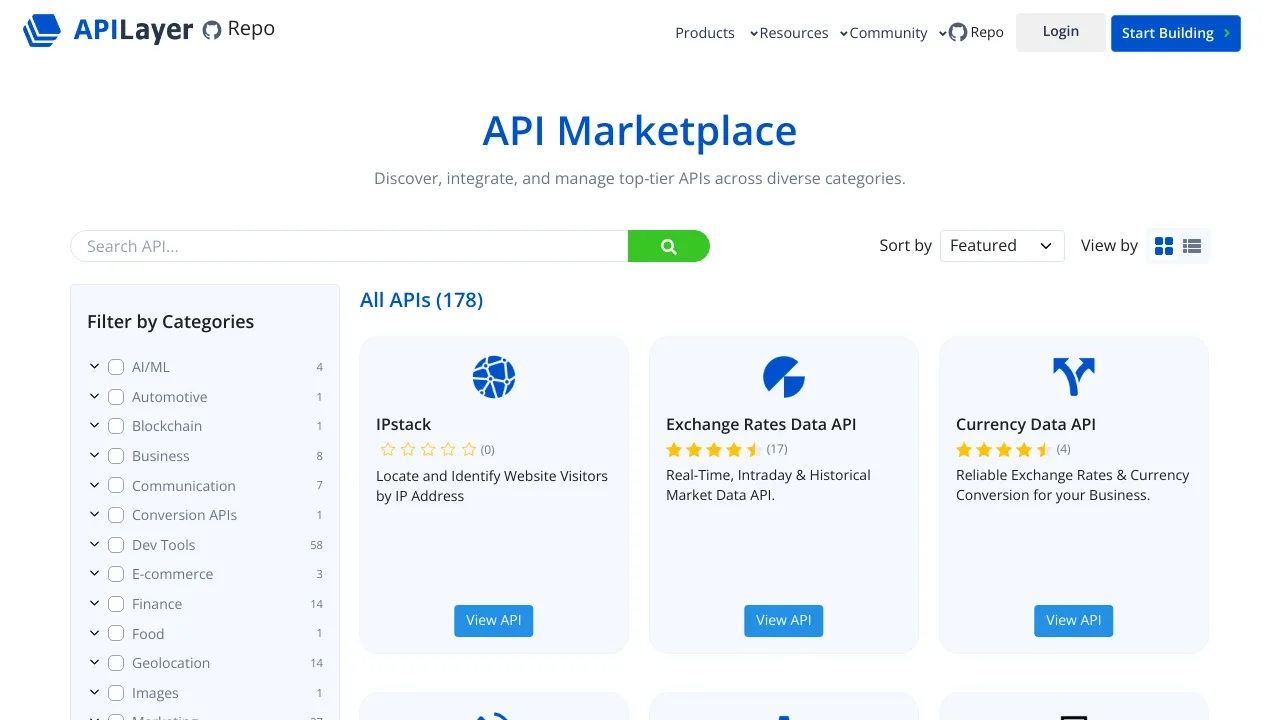Image resolution: width=1280 pixels, height=720 pixels.
Task: Expand the Communication category chevron
Action: tap(94, 485)
